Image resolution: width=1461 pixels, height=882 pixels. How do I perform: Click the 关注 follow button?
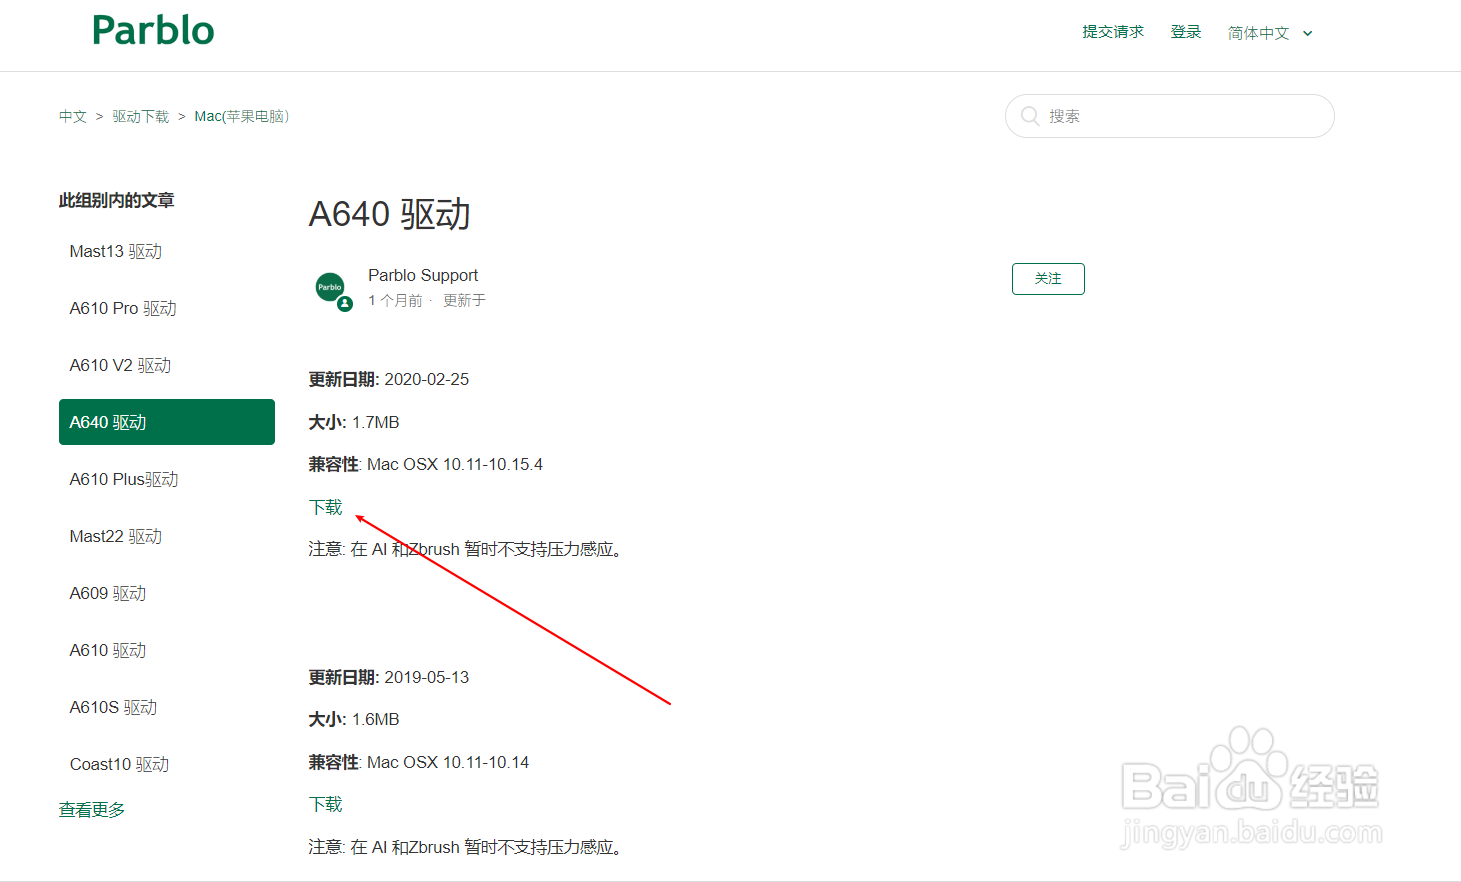tap(1048, 279)
